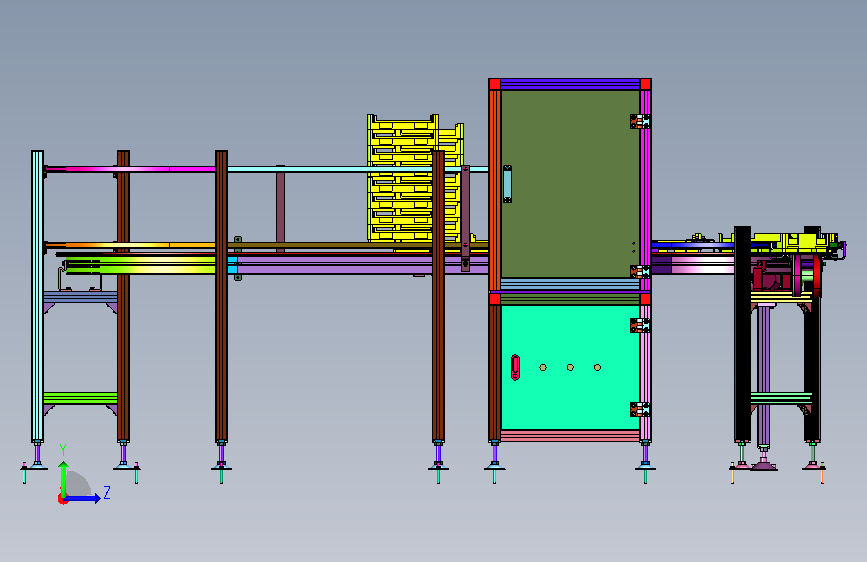Select the olive green upper cabinet door panel
Image resolution: width=867 pixels, height=562 pixels.
pos(570,184)
